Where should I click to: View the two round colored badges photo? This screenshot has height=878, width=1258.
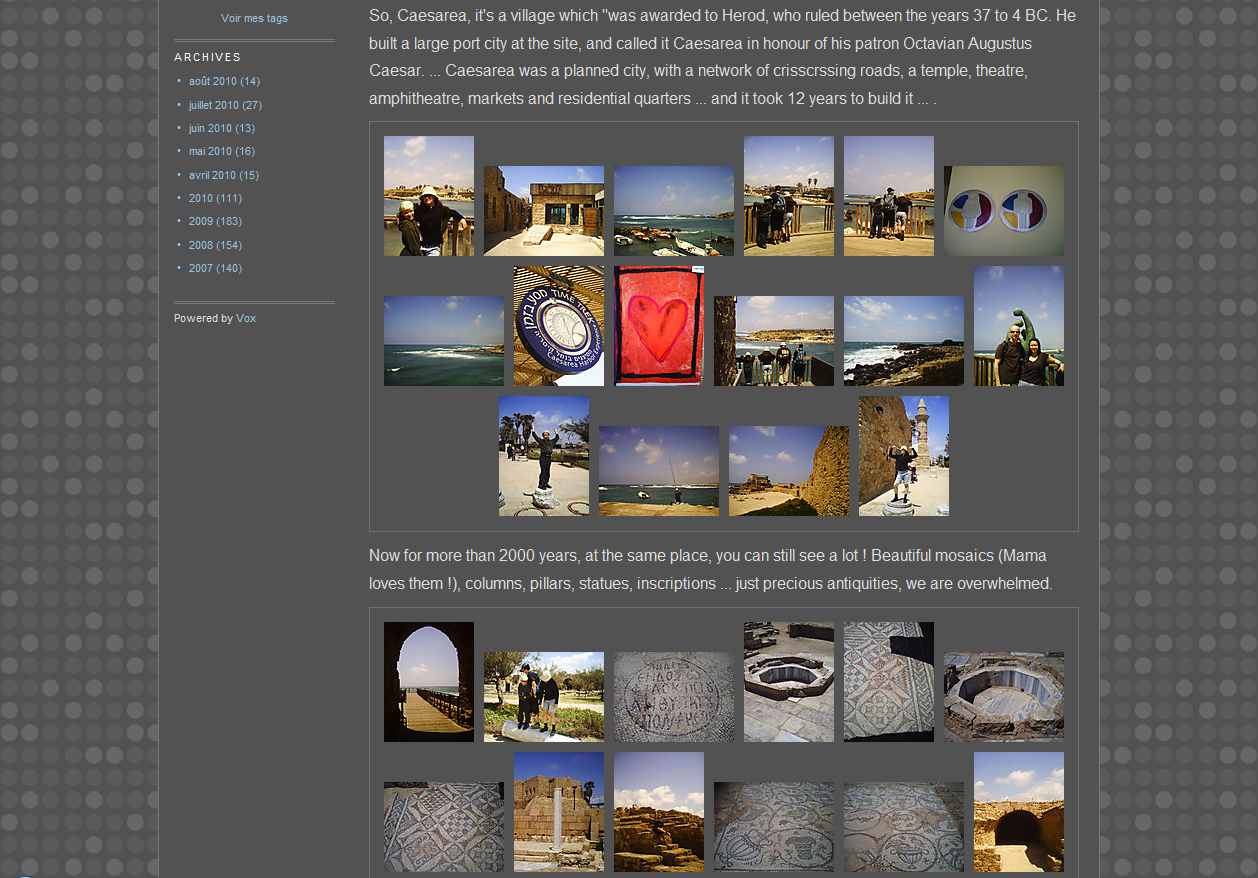click(1003, 211)
